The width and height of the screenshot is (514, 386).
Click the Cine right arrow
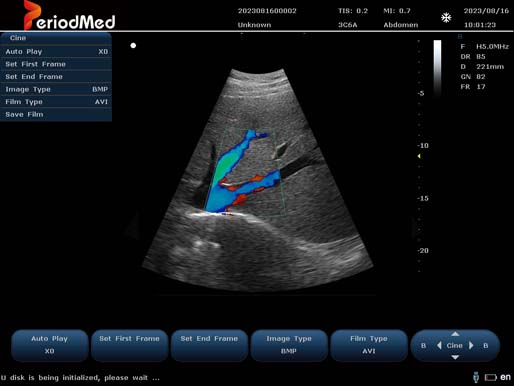click(x=471, y=346)
